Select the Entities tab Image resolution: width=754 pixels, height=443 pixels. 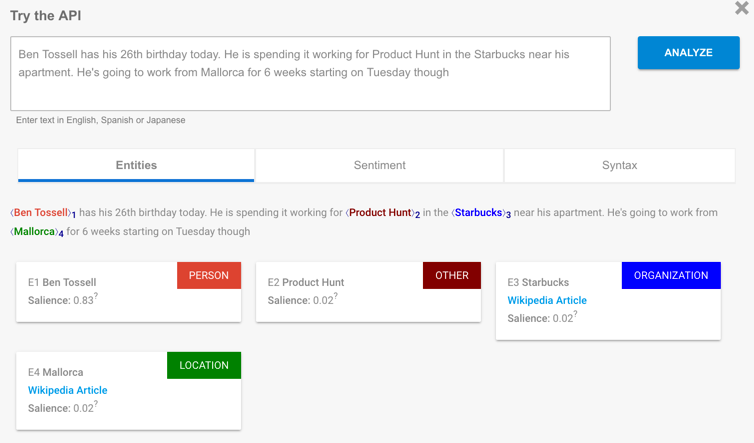pyautogui.click(x=136, y=165)
